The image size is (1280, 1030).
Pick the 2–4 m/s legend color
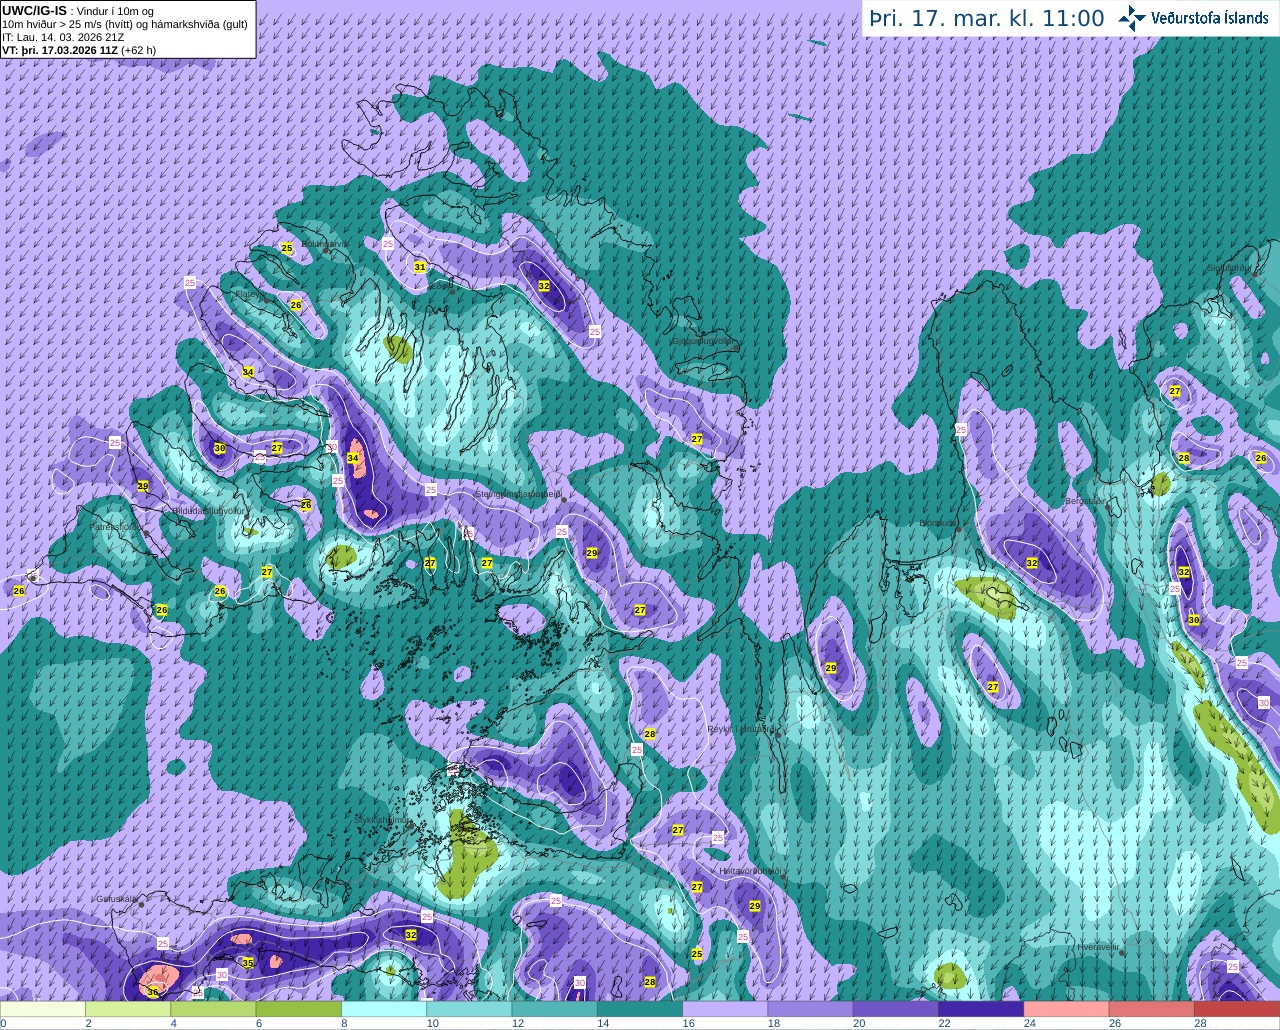pyautogui.click(x=128, y=1009)
